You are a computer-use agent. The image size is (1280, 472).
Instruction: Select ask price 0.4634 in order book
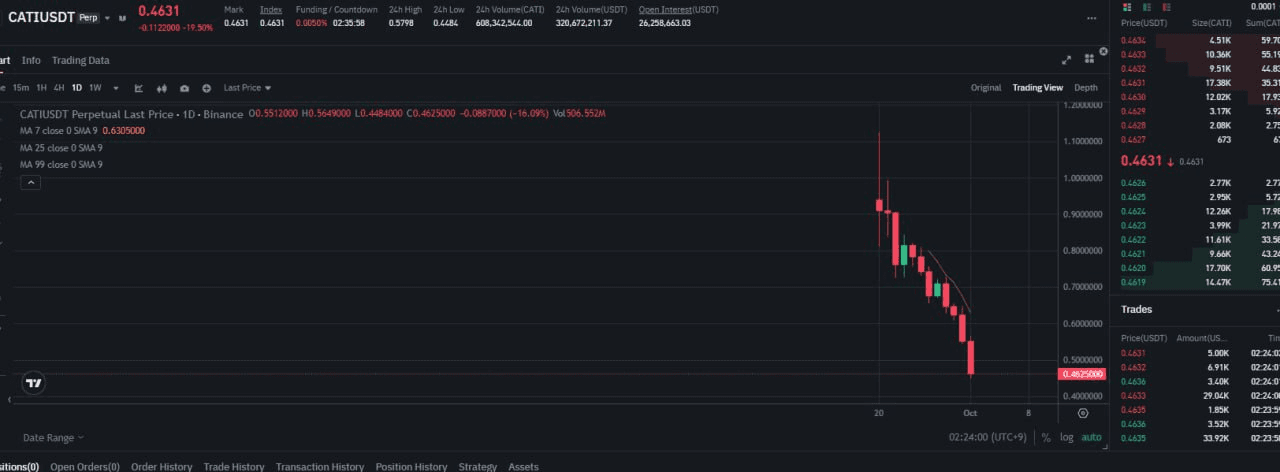(1134, 41)
